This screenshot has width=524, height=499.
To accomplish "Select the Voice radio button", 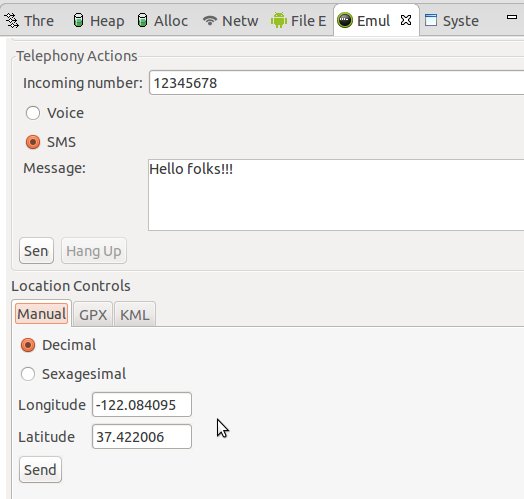I will (33, 113).
